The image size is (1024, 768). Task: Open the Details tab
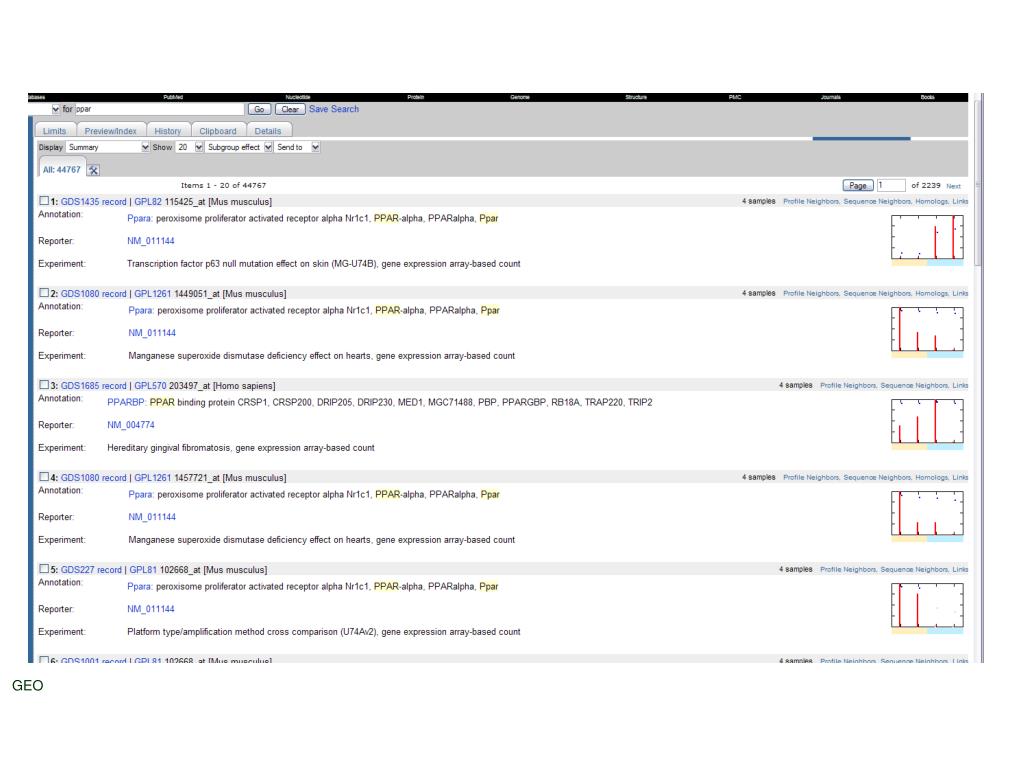tap(268, 131)
